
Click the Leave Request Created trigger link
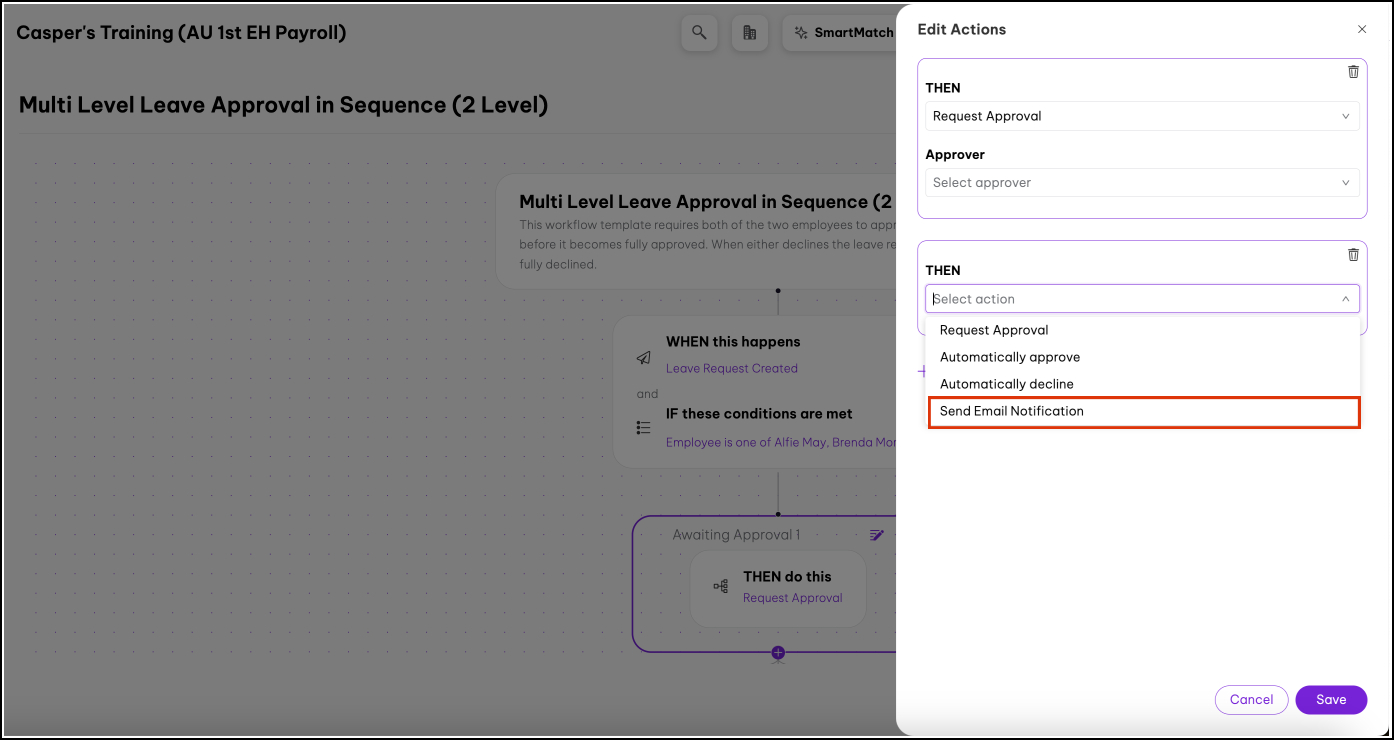[x=731, y=368]
